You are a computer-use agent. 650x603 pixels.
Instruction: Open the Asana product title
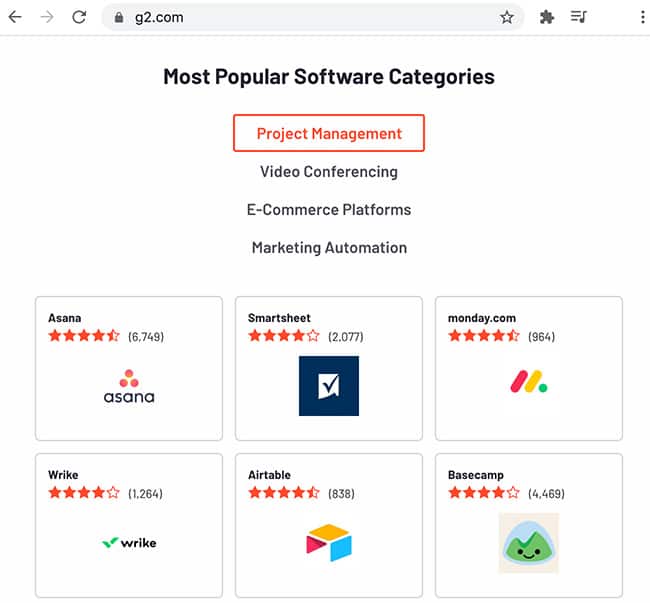point(65,318)
